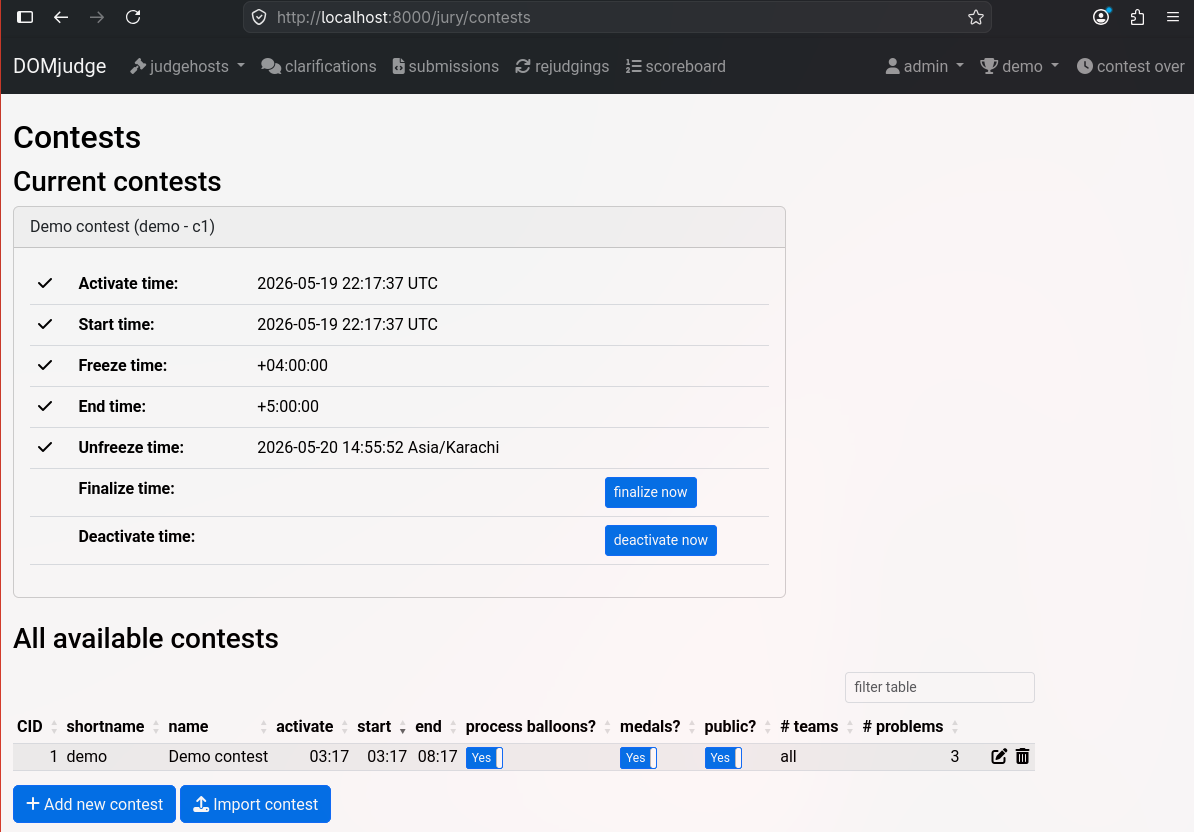Open the browser extensions puzzle icon
1194x832 pixels.
click(x=1137, y=17)
